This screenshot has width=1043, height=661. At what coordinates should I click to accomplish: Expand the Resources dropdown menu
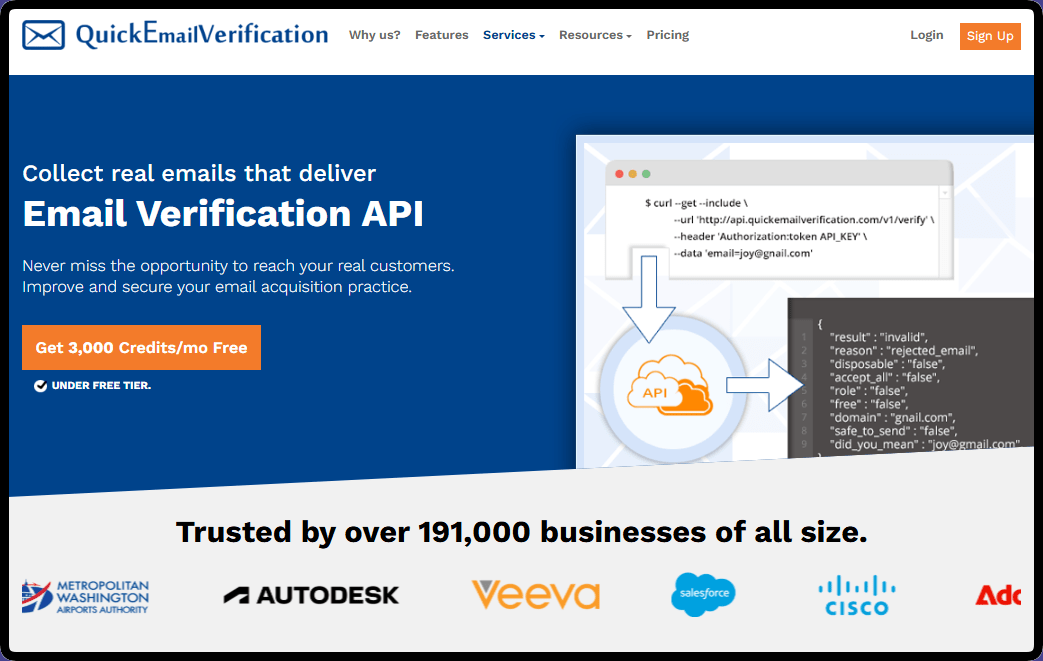[x=595, y=35]
